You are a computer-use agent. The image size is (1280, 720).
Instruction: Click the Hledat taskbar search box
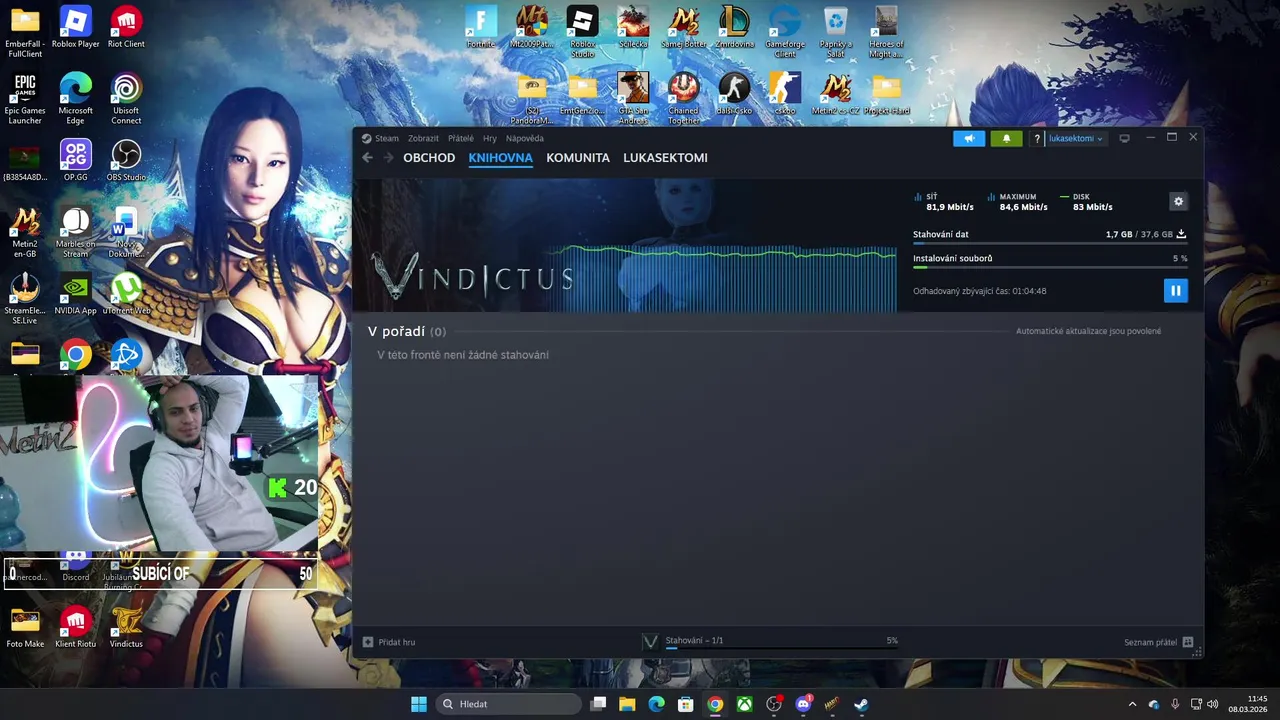click(x=508, y=704)
